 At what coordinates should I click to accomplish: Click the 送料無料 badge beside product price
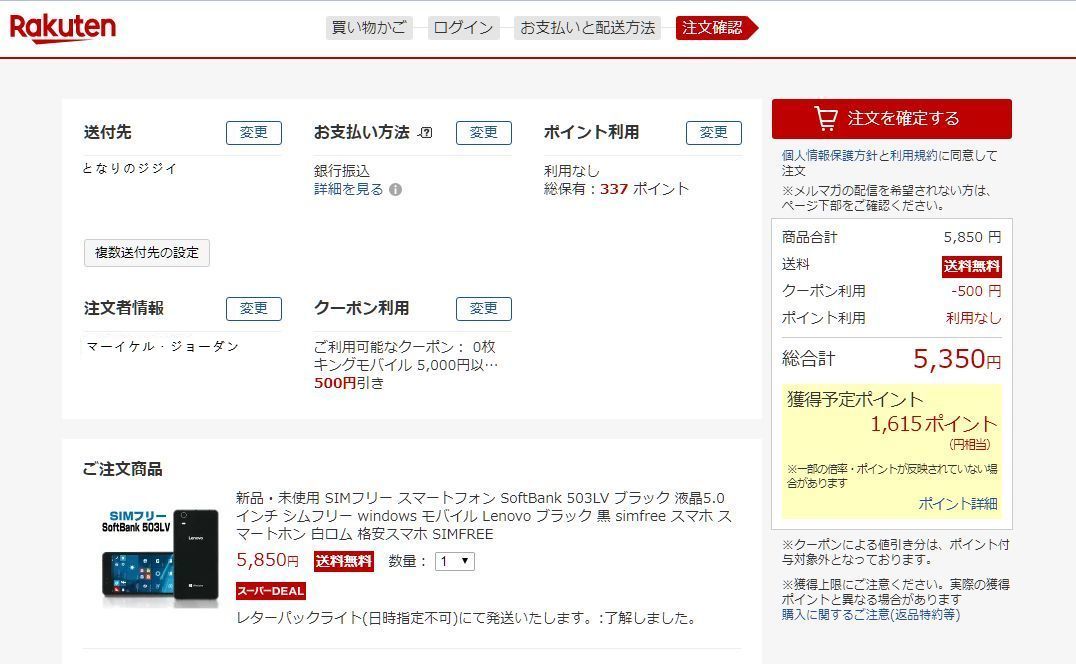click(343, 562)
